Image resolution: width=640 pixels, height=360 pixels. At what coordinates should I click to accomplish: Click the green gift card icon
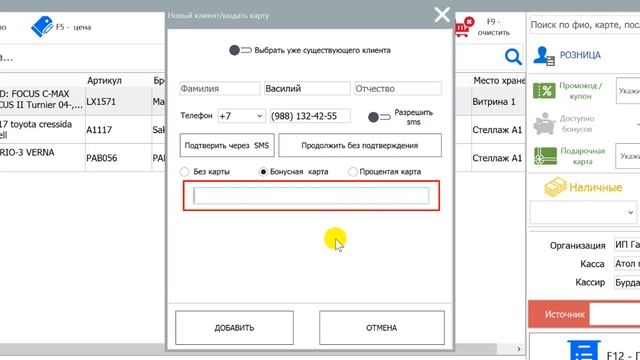coord(545,156)
